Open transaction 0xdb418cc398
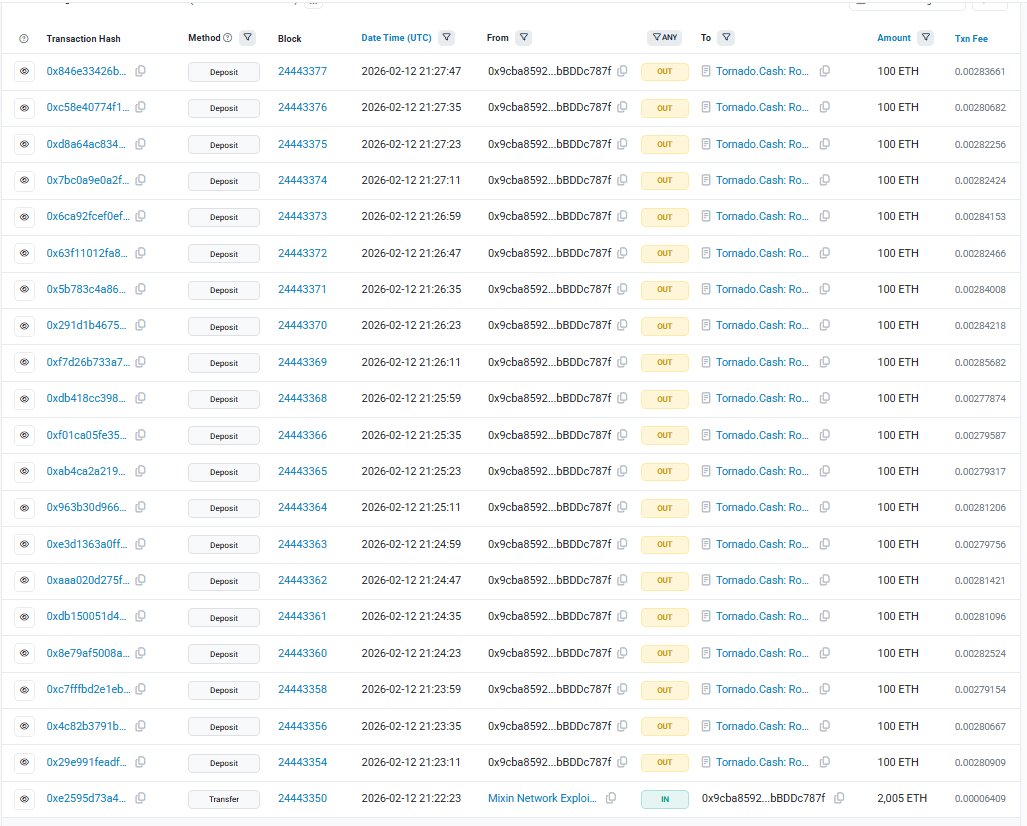The height and width of the screenshot is (826, 1027). coord(86,398)
